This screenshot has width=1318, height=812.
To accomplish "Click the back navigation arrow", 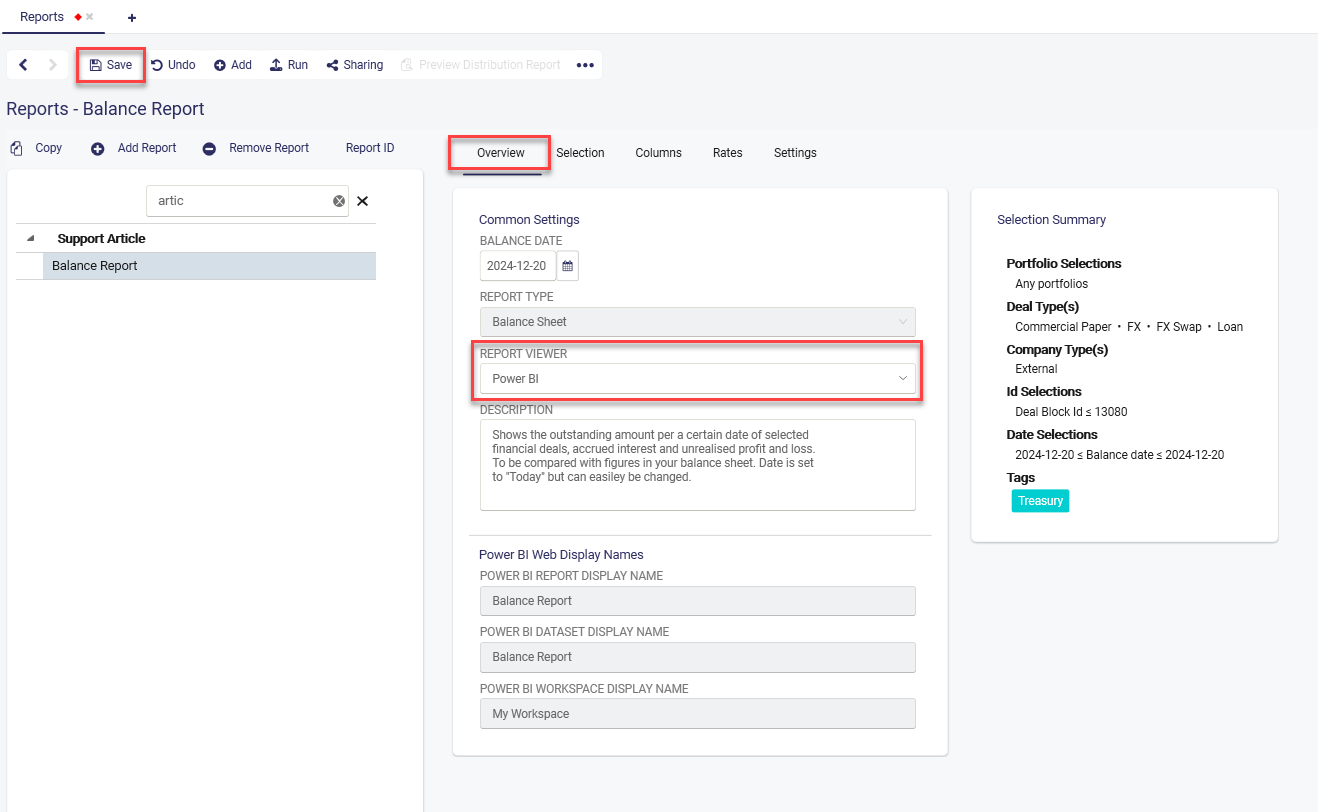I will (x=23, y=65).
